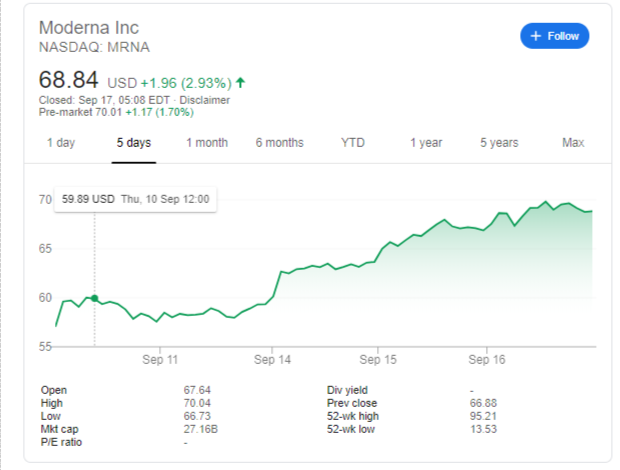Viewport: 620px width, 470px height.
Task: Click the NASDAQ: MRNA ticker text
Action: [x=94, y=47]
